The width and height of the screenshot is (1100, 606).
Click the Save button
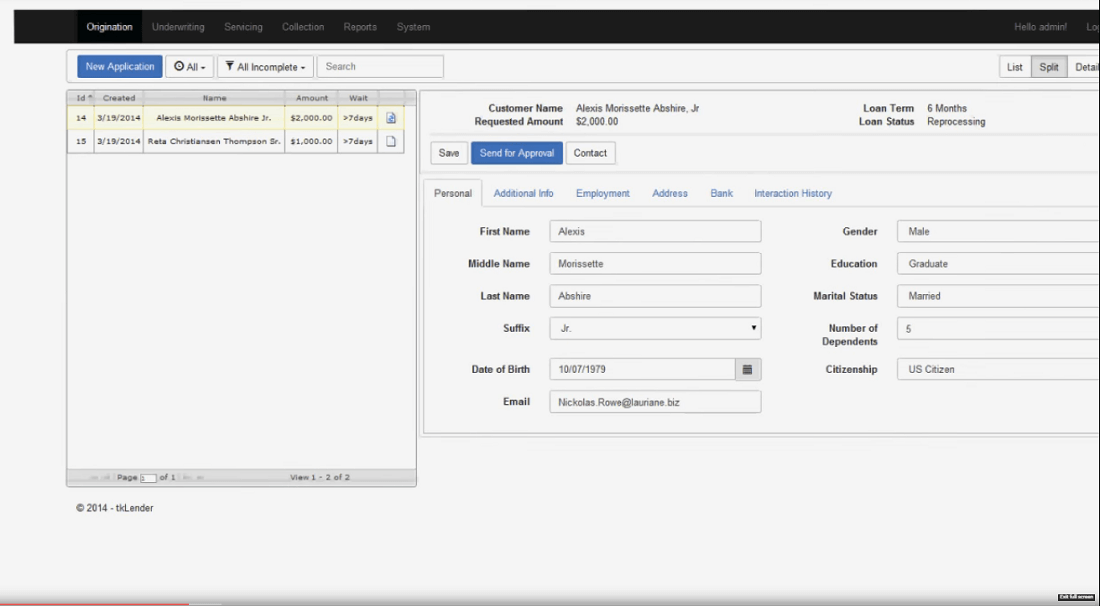(x=449, y=153)
